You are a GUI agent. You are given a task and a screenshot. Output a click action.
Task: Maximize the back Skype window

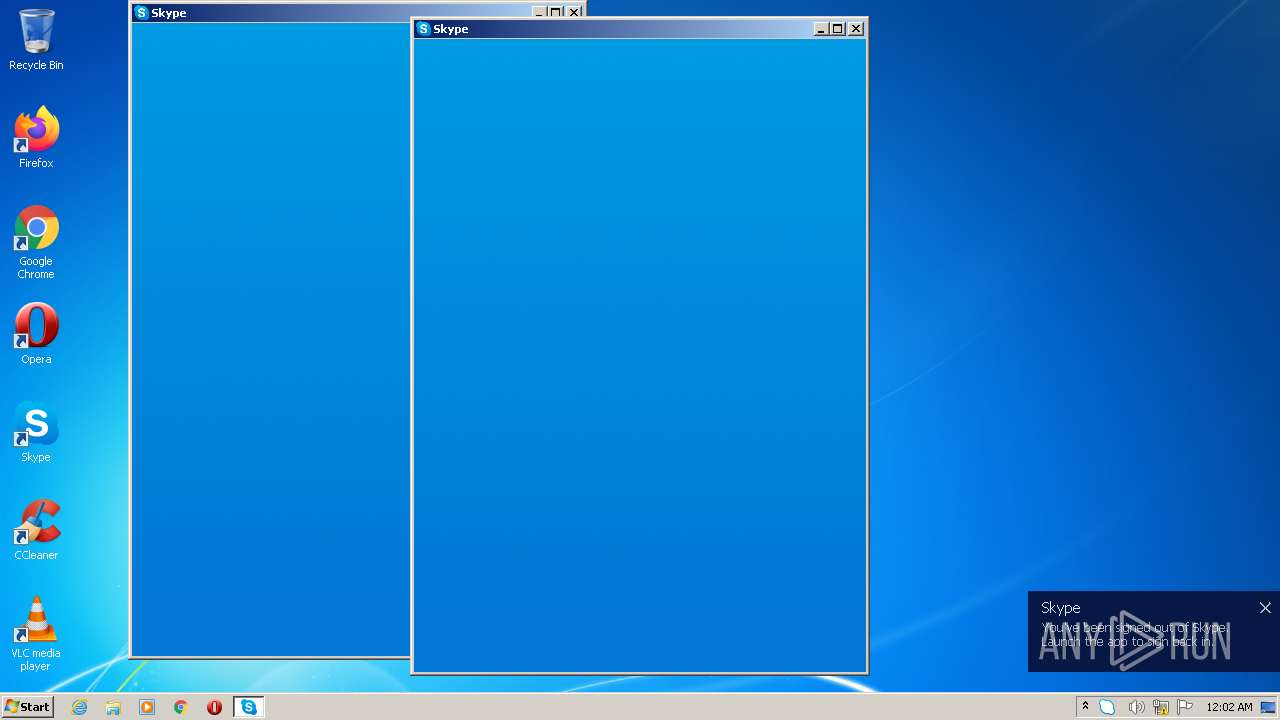[556, 12]
